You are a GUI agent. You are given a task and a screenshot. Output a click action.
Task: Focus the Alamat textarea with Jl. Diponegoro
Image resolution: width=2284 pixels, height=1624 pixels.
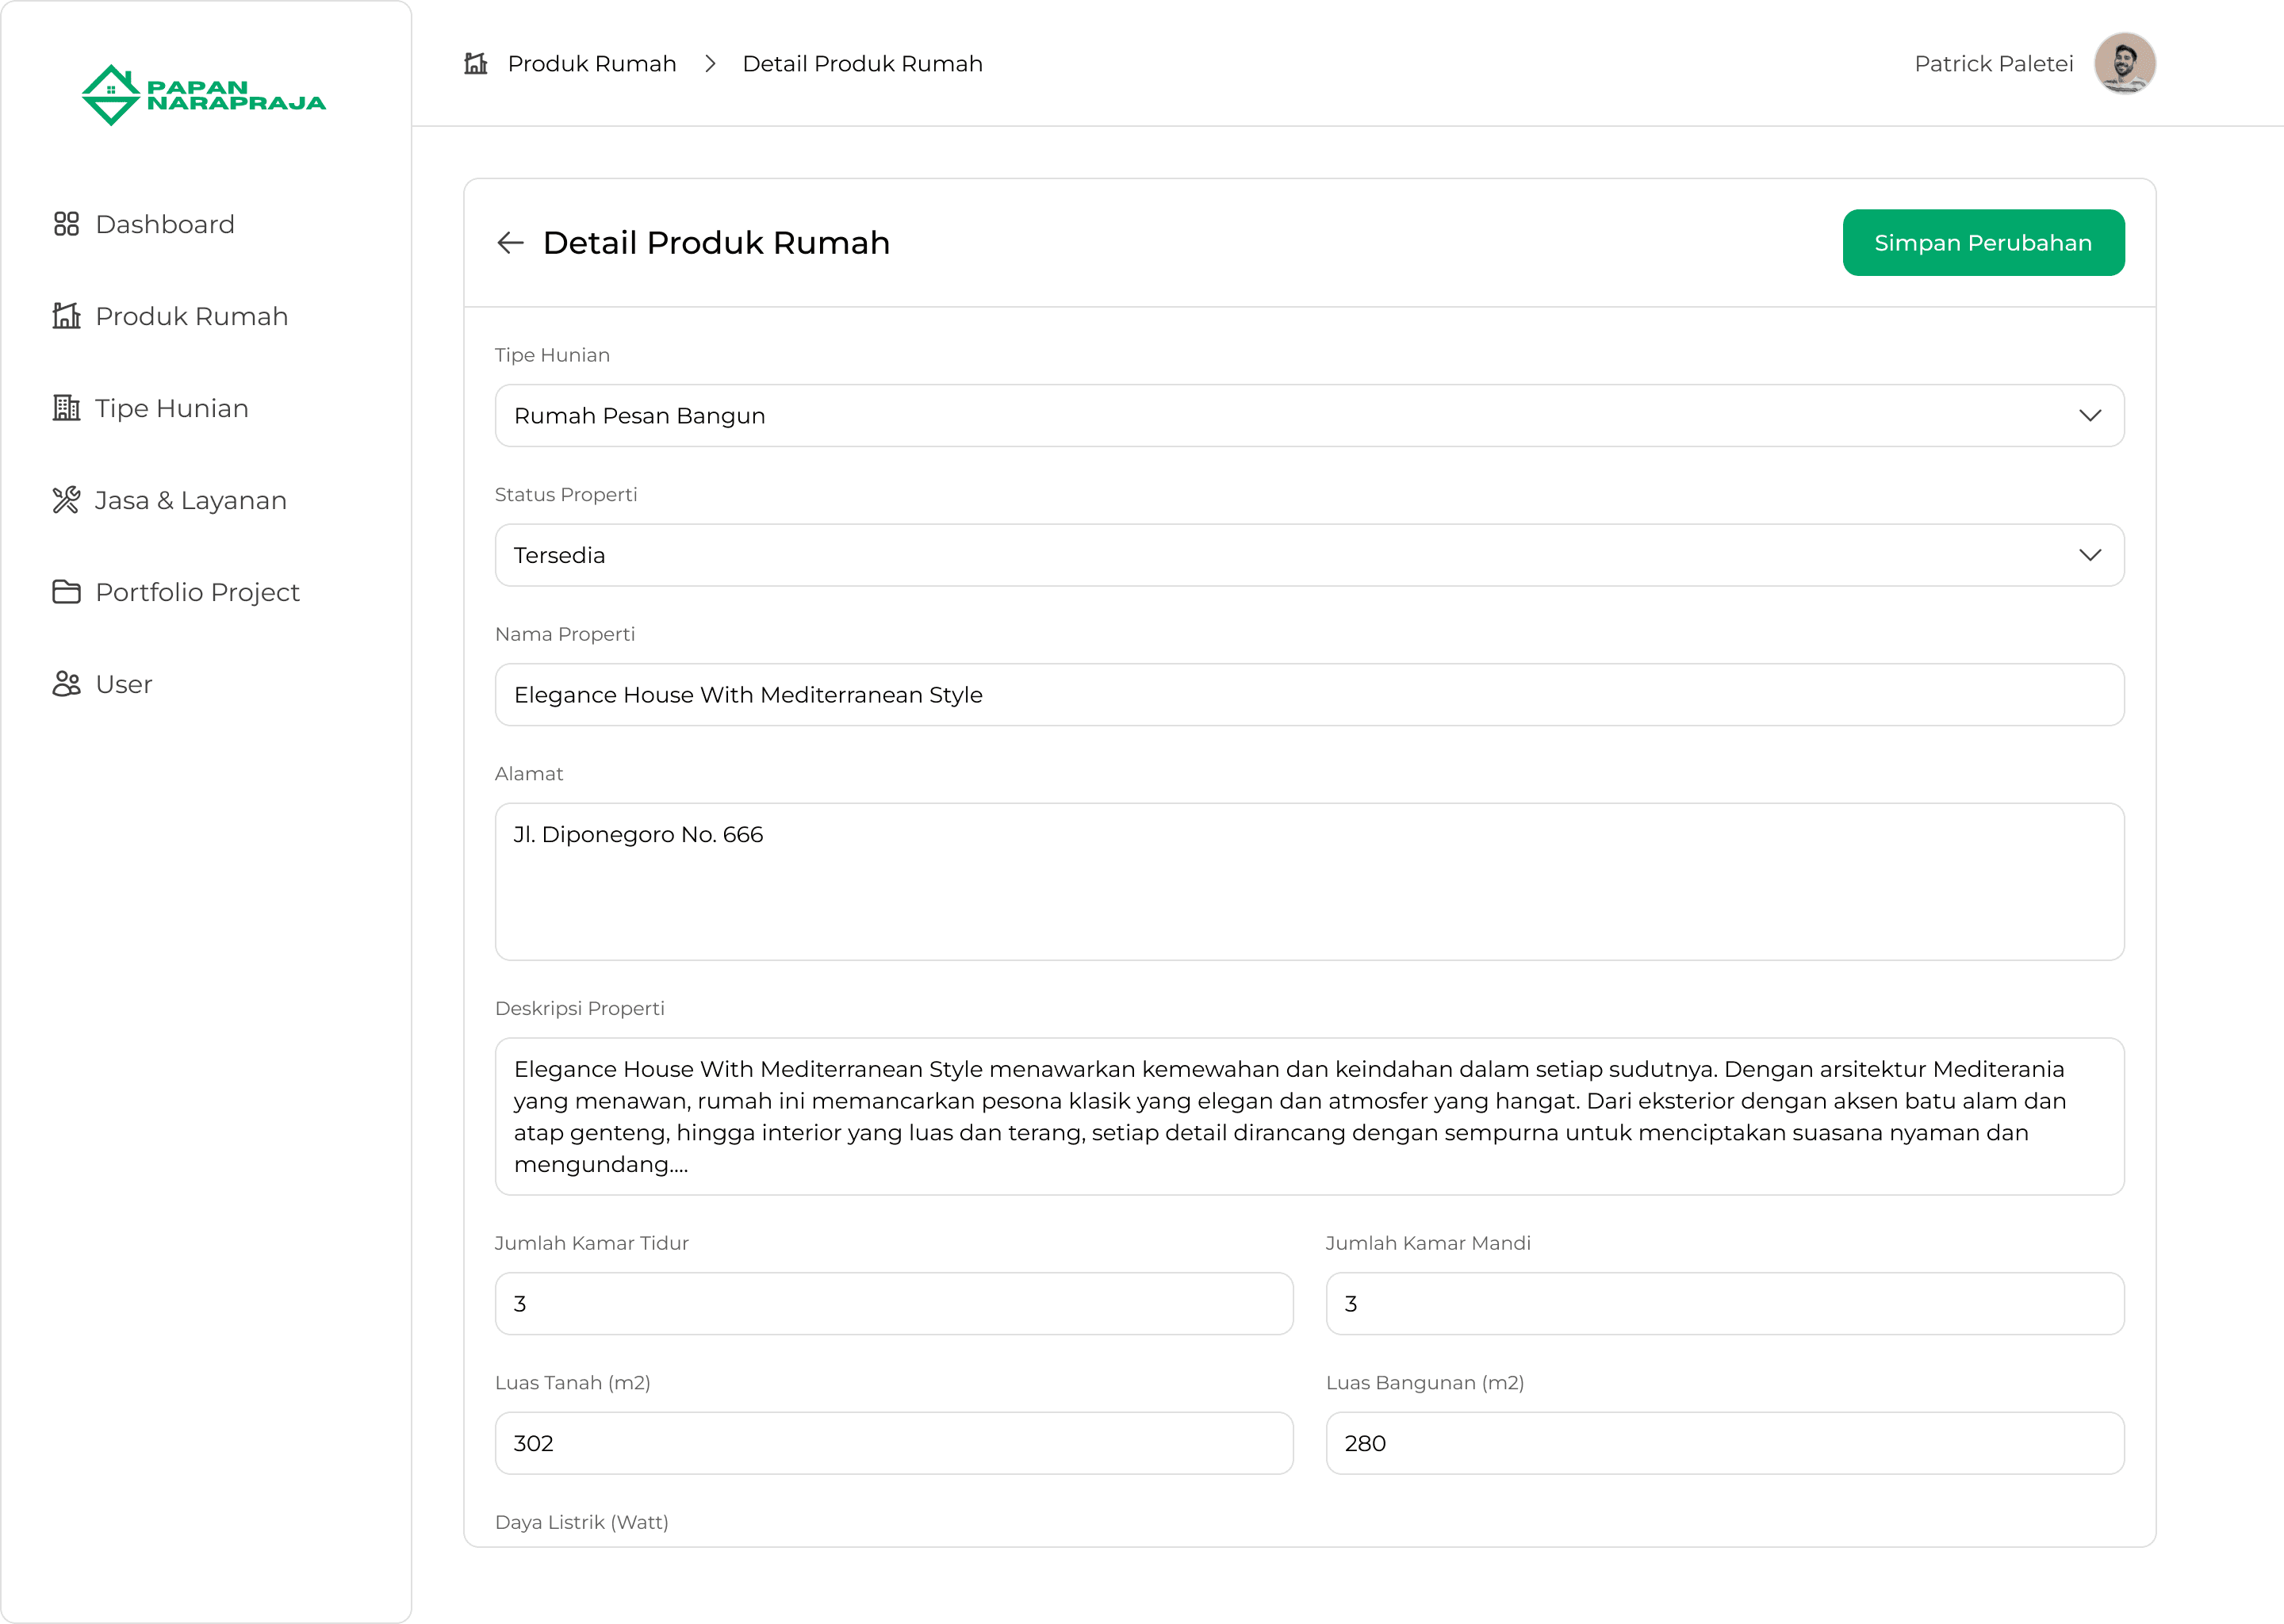[1308, 881]
